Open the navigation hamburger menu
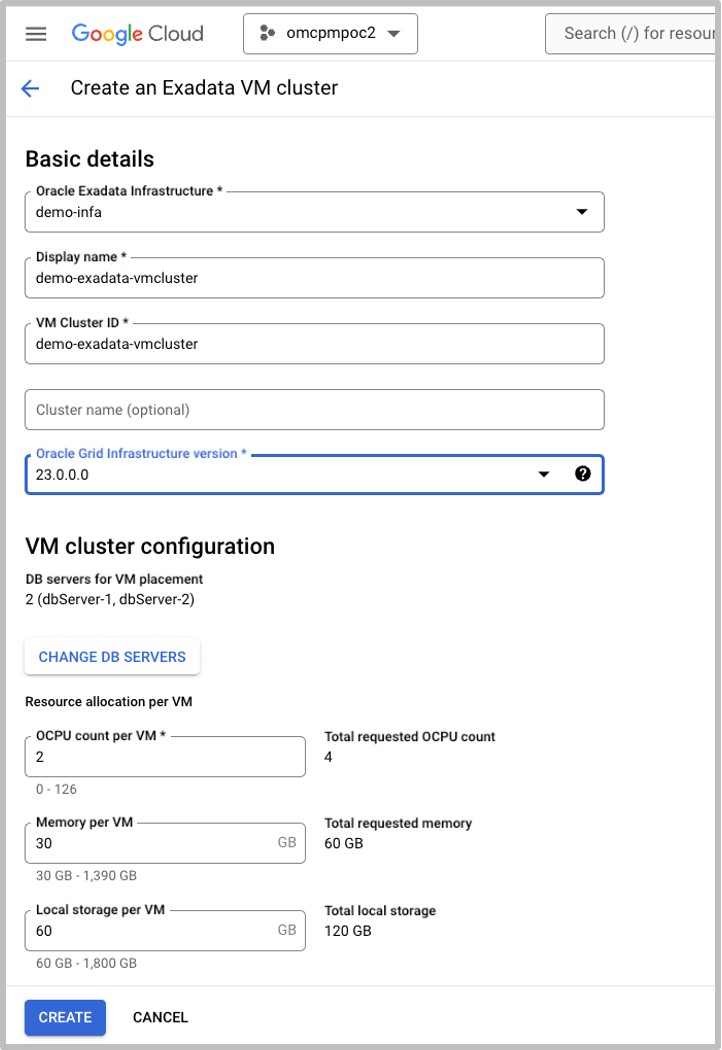722x1050 pixels. coord(35,33)
